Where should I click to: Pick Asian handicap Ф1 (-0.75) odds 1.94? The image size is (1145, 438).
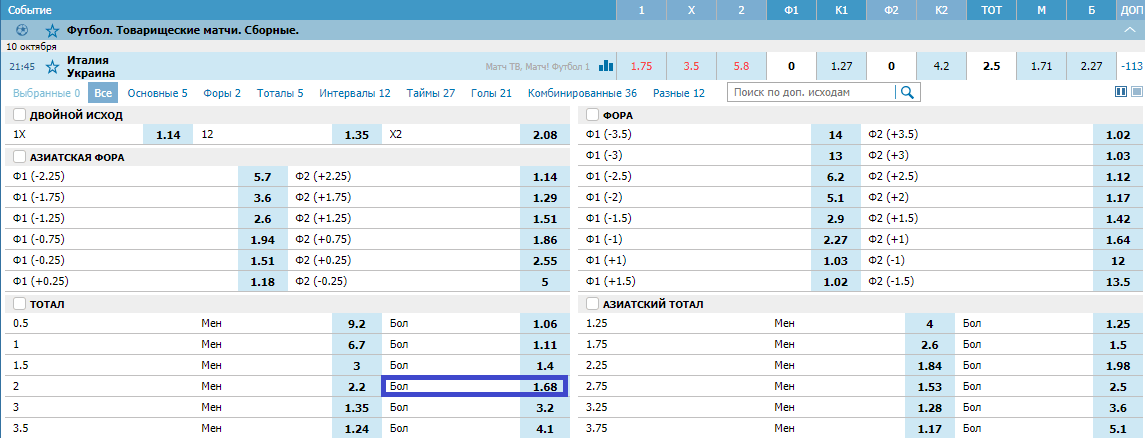point(263,239)
